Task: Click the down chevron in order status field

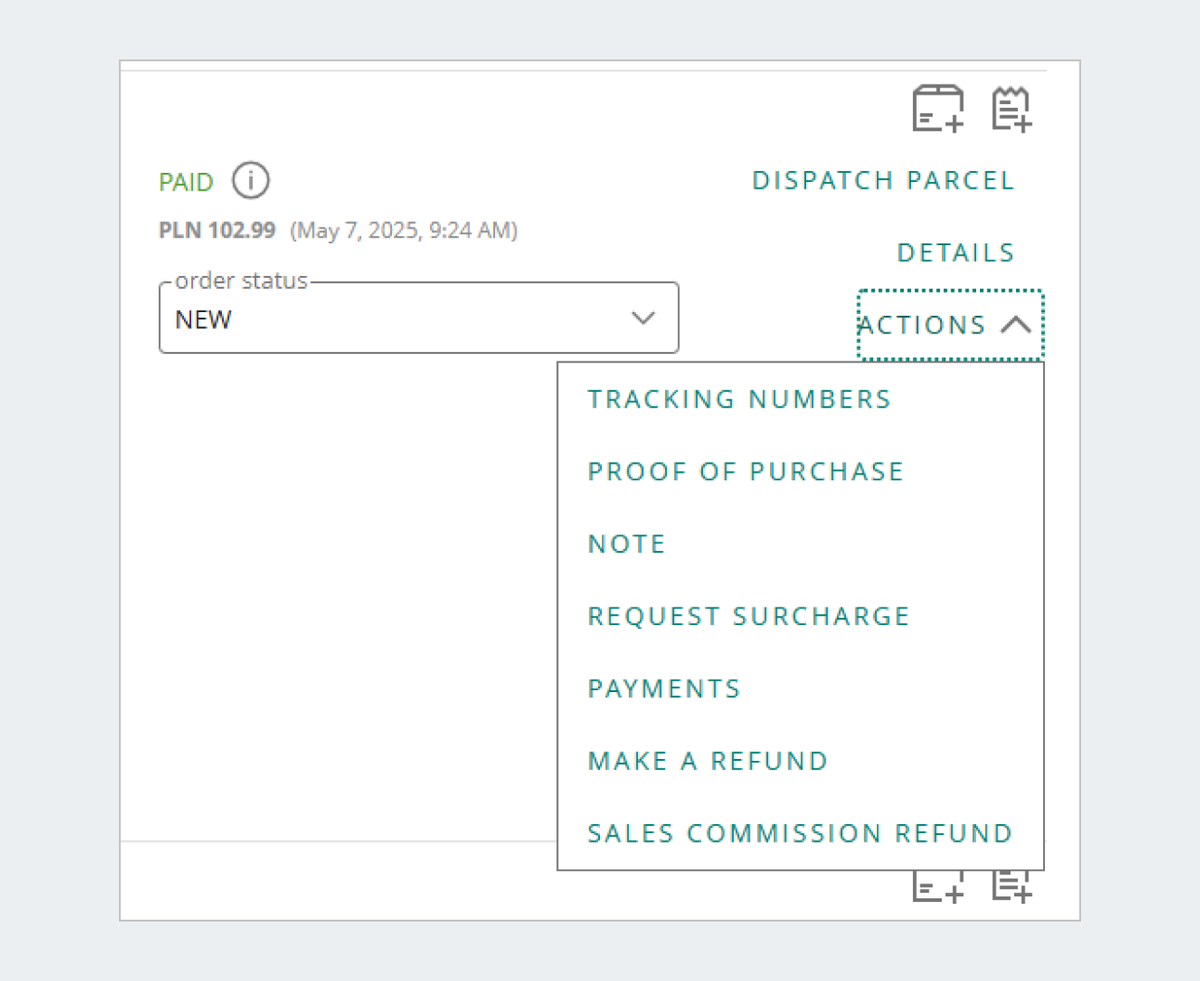Action: (x=643, y=318)
